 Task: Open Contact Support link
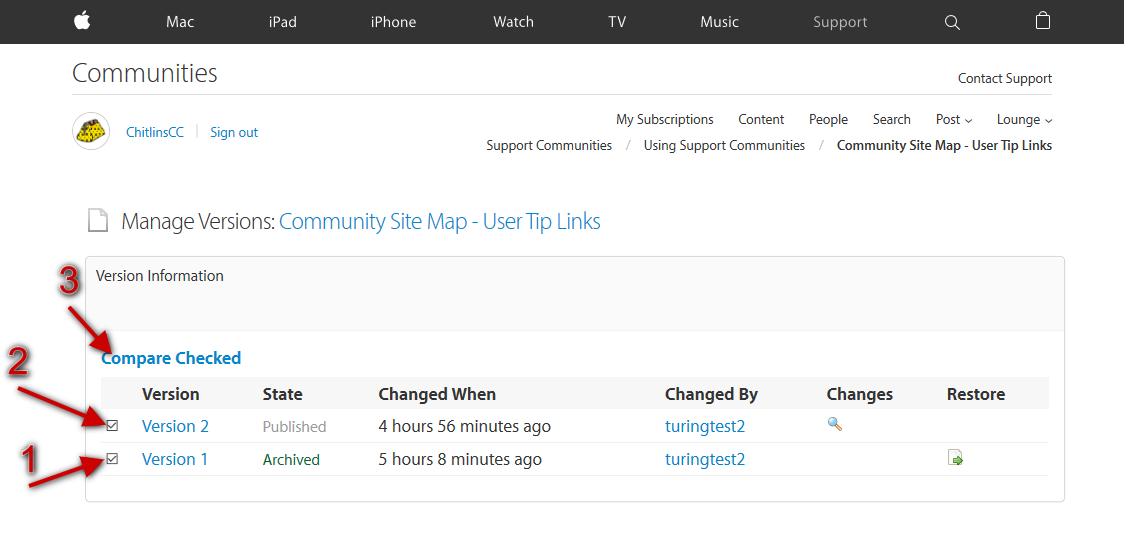1004,78
